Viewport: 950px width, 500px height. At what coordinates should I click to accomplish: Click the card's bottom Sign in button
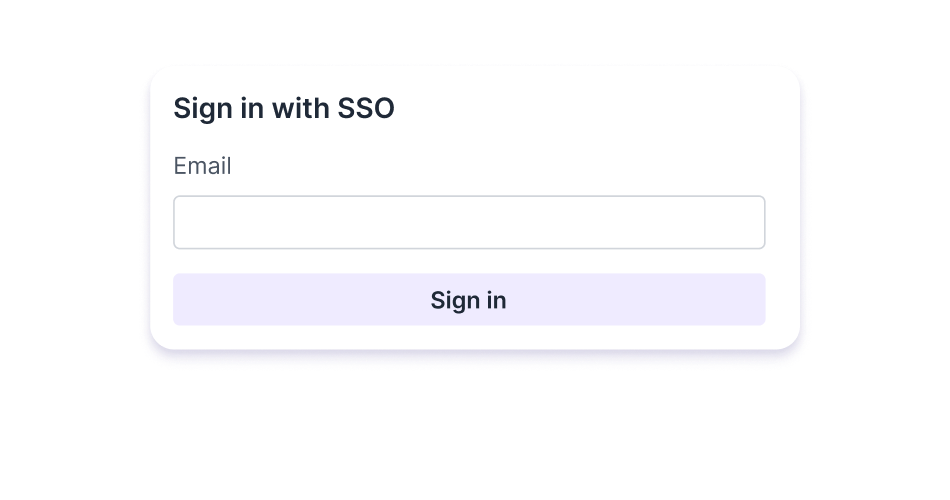point(469,300)
